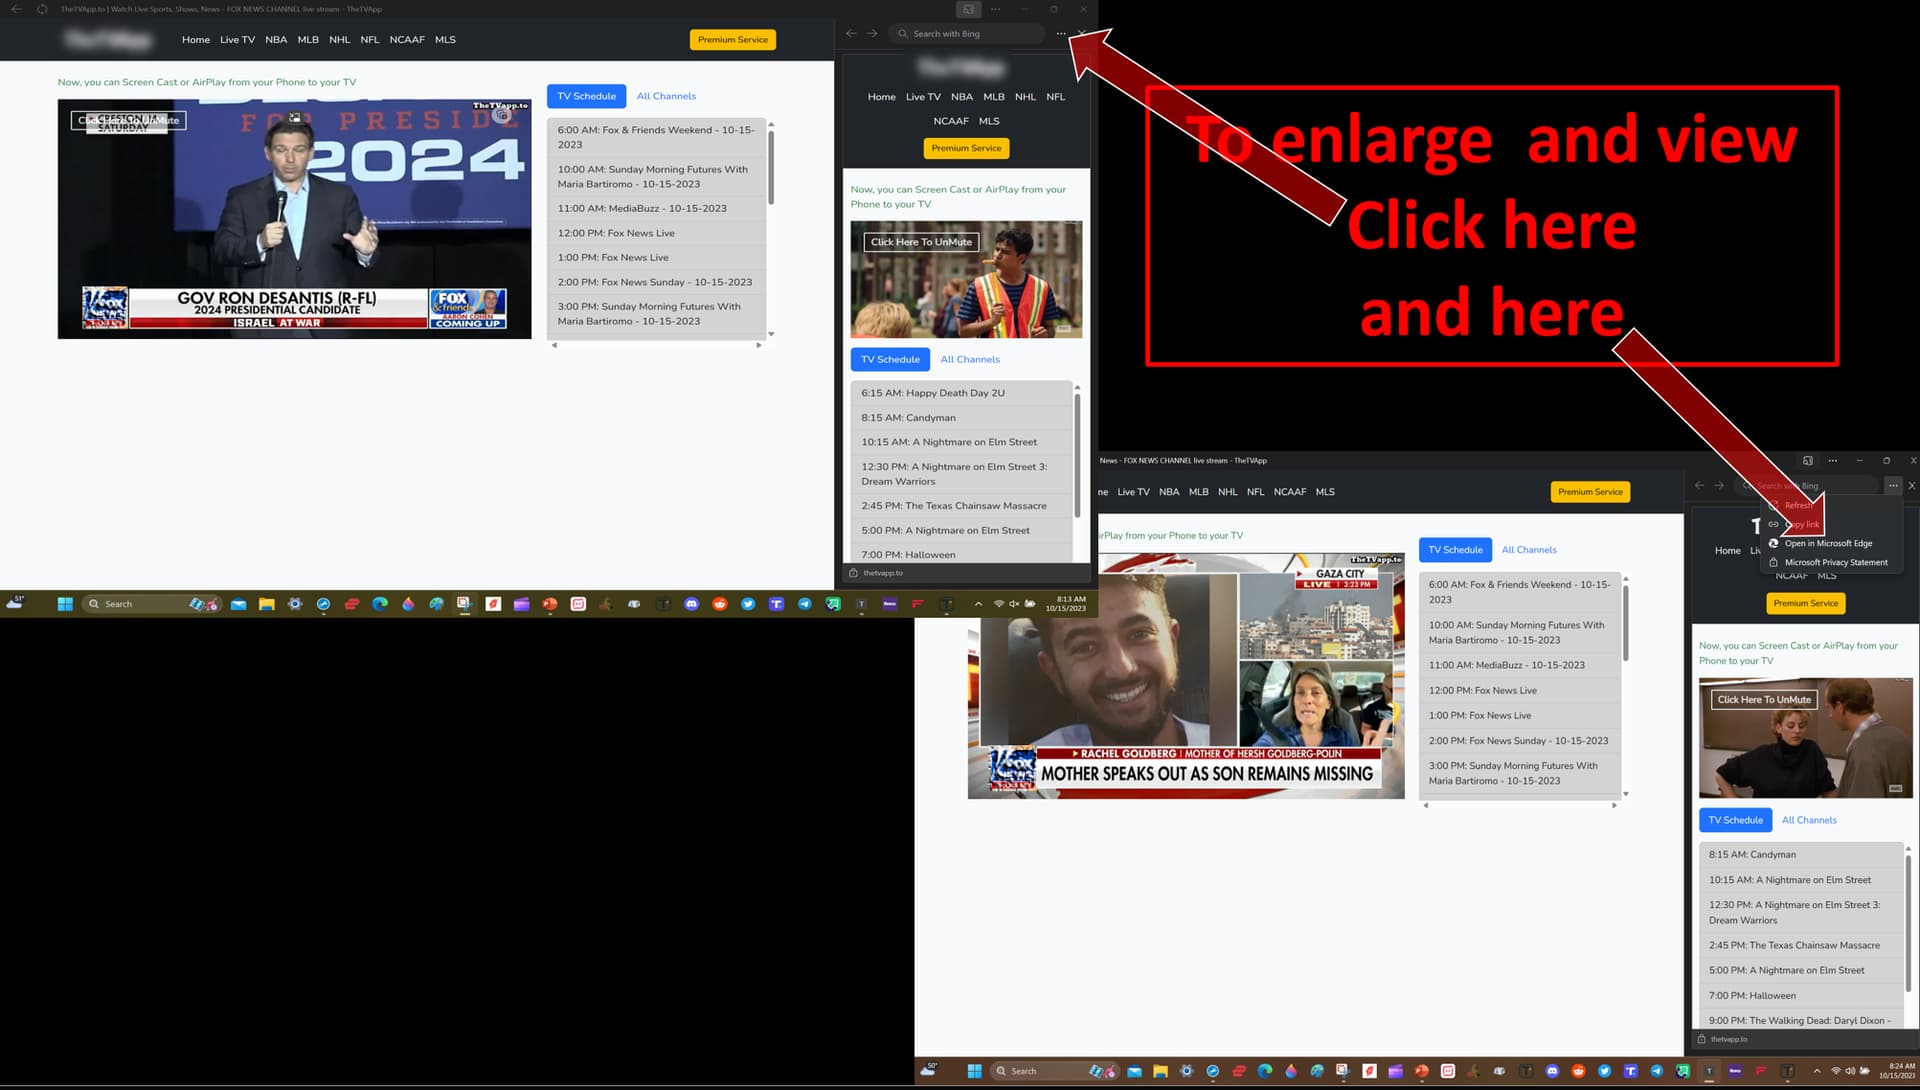Open the sidebar panel icon in upper window title bar
The height and width of the screenshot is (1090, 1920).
(967, 9)
